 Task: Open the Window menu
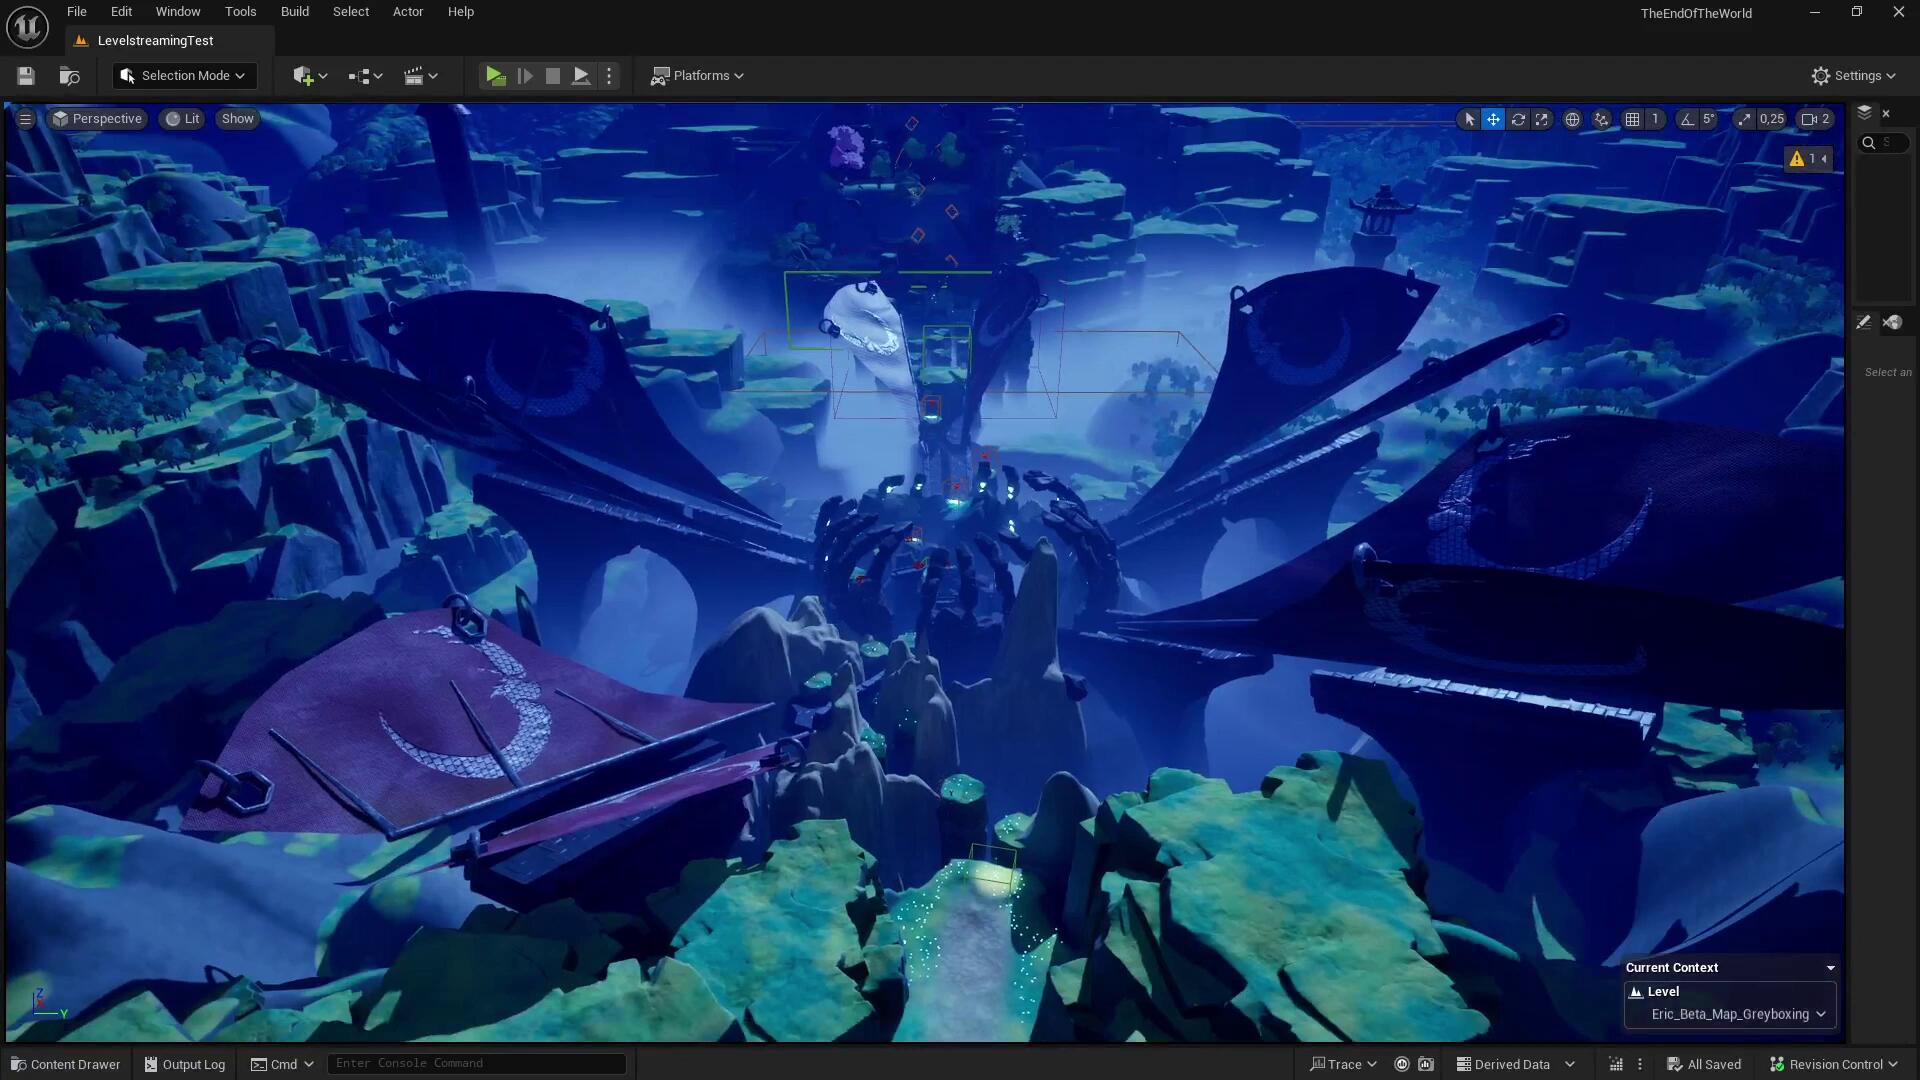tap(178, 12)
